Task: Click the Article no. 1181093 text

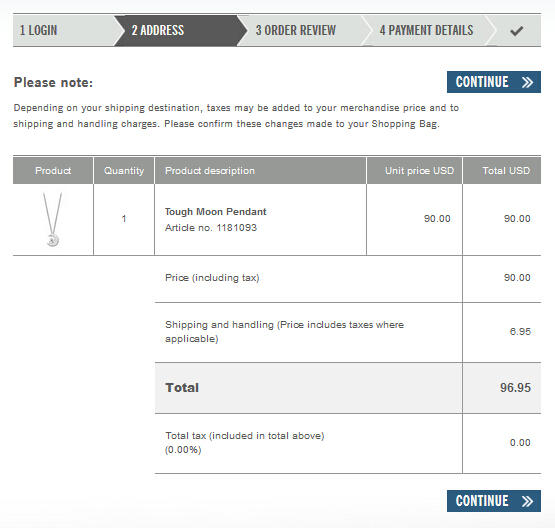Action: tap(211, 228)
